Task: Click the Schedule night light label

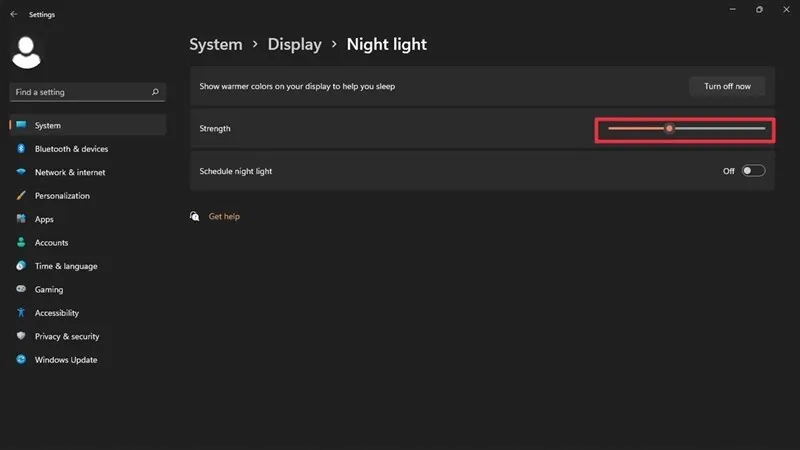Action: [236, 171]
